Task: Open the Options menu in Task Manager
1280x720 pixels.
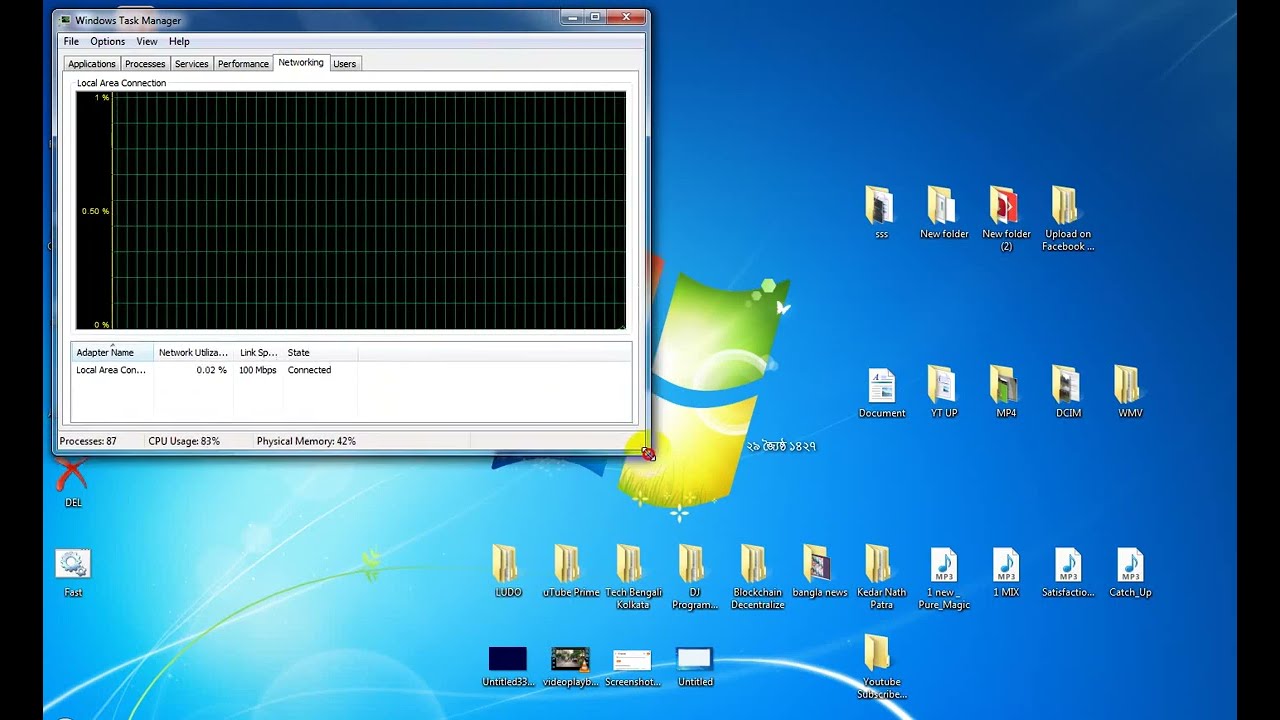Action: pyautogui.click(x=107, y=41)
